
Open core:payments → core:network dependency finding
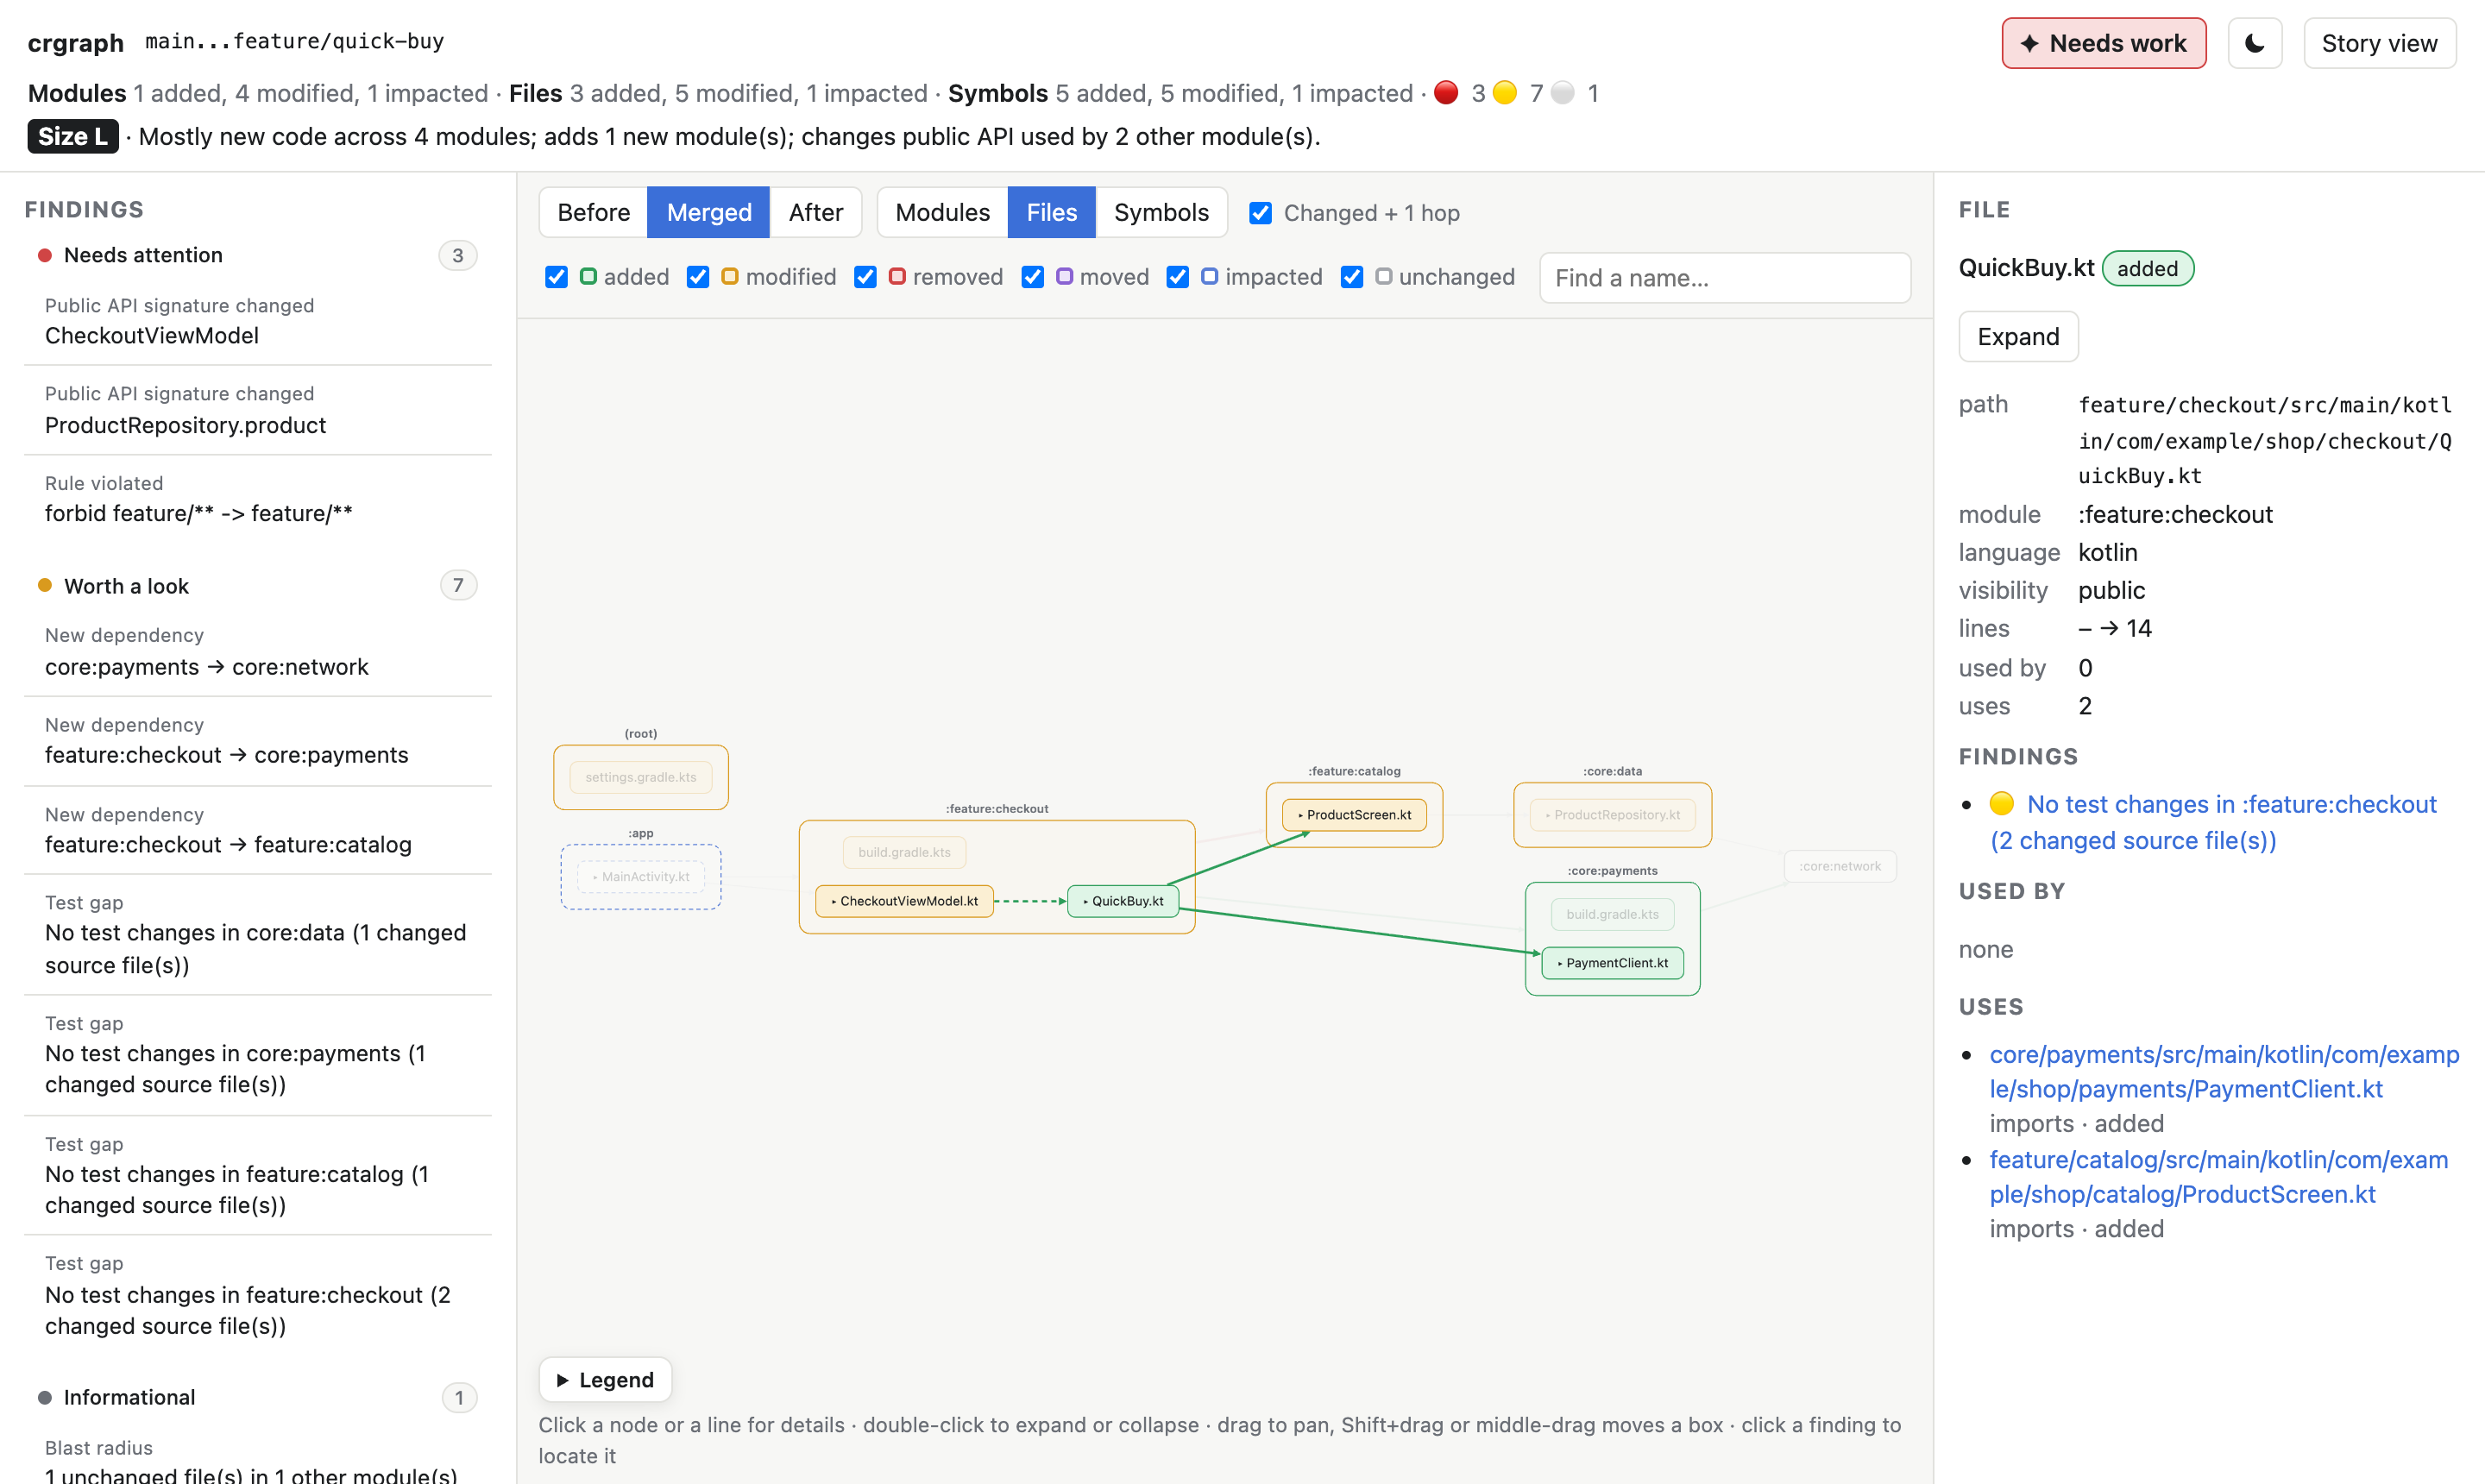coord(257,652)
